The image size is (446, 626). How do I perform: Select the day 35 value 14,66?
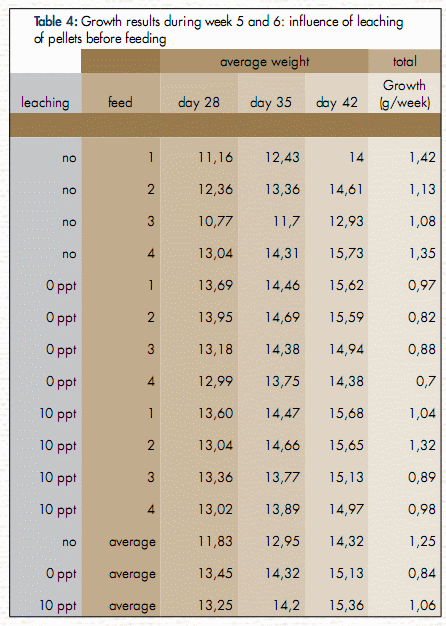click(282, 445)
